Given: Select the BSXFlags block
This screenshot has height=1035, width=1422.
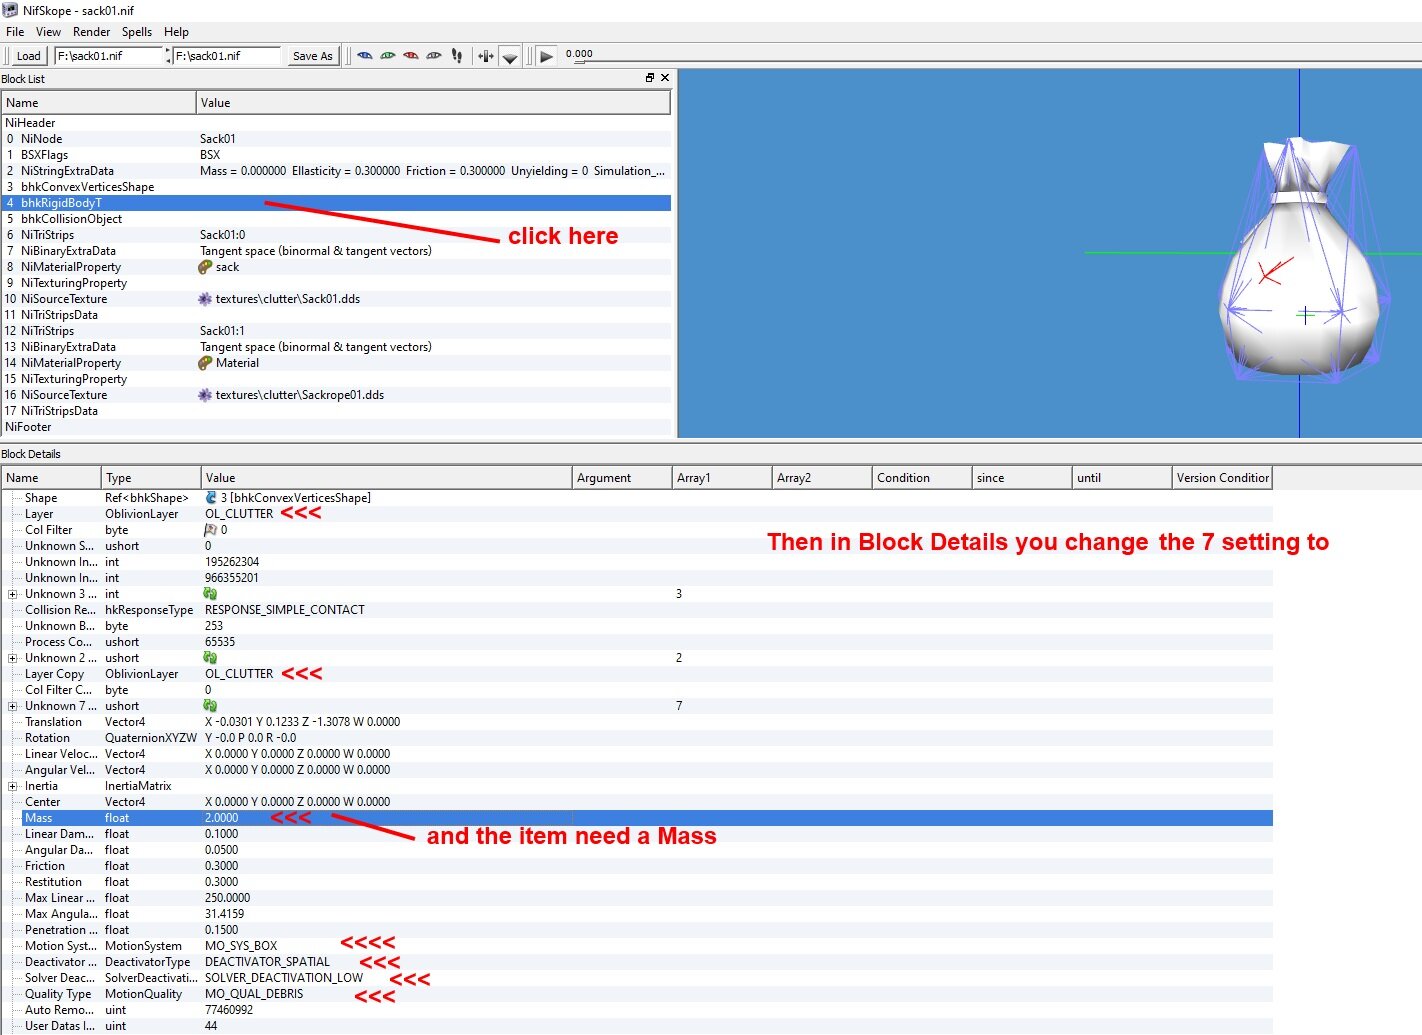Looking at the screenshot, I should [x=336, y=155].
